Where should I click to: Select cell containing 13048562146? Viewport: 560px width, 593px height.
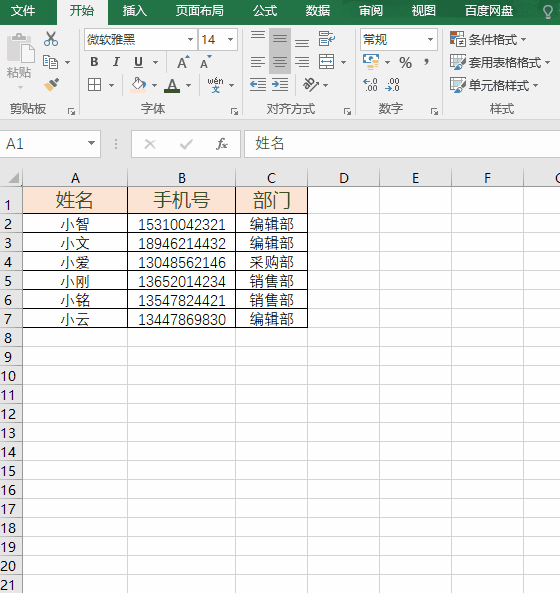181,261
